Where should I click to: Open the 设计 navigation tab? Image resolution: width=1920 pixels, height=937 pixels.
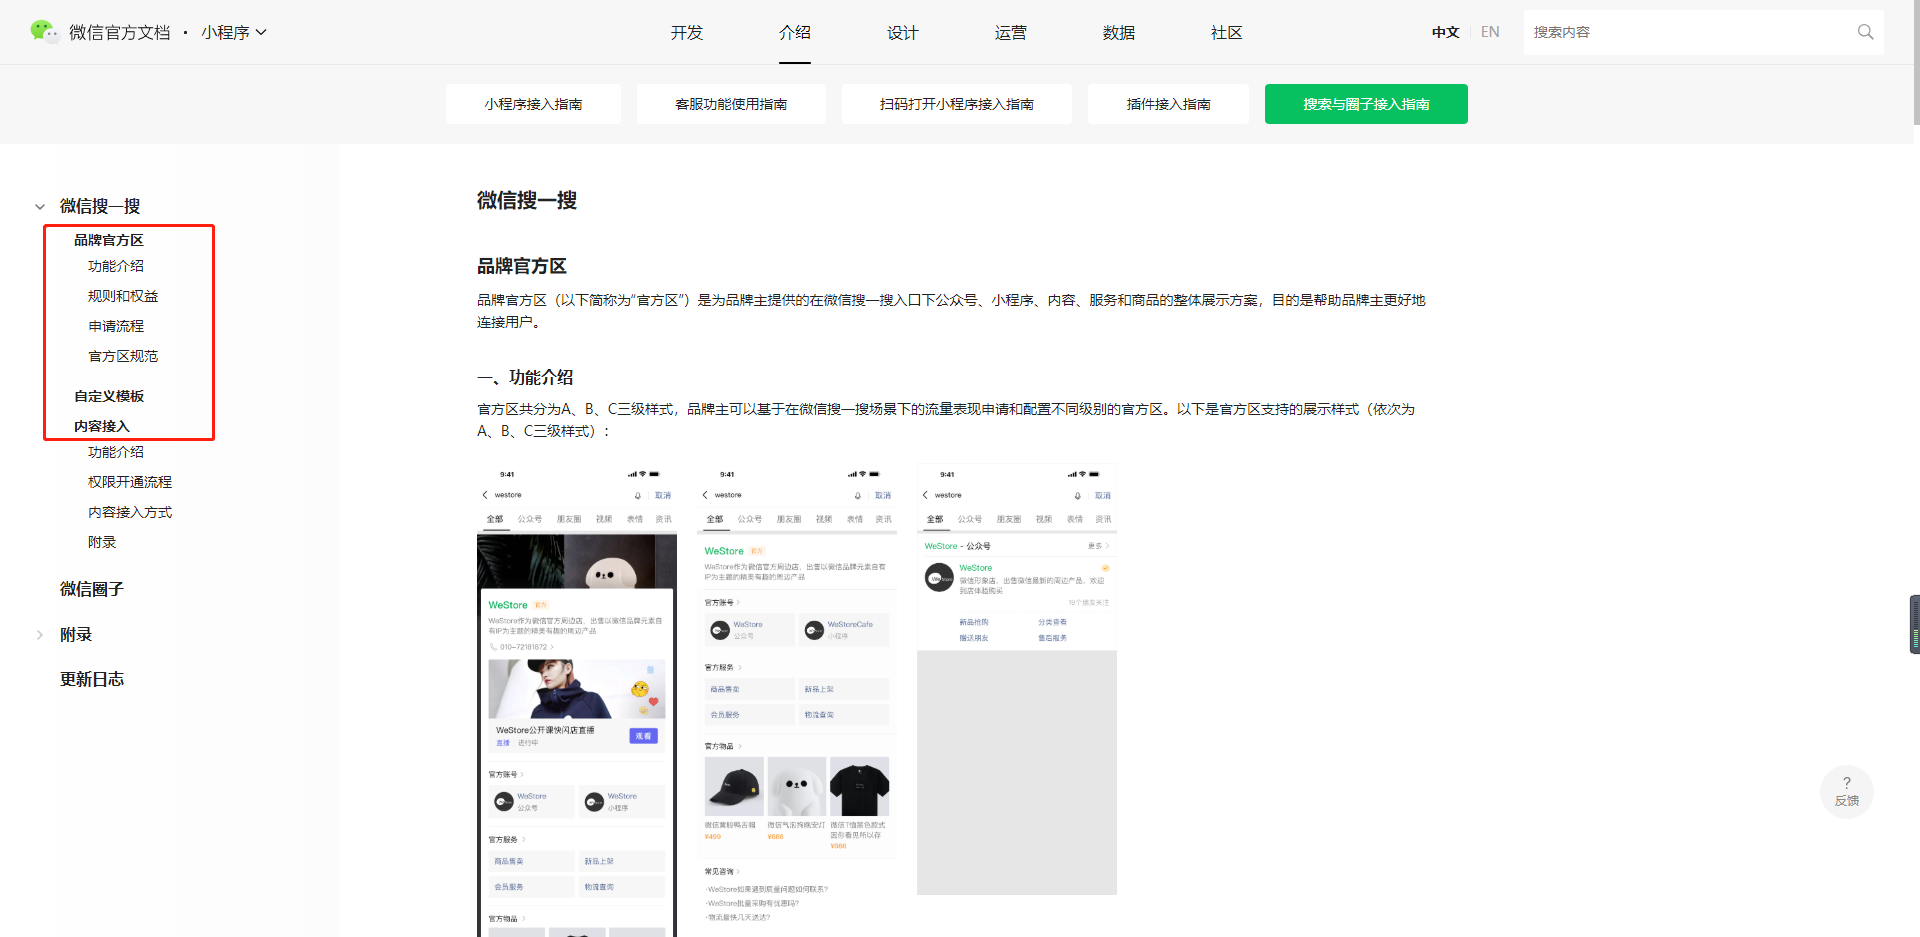[x=903, y=32]
